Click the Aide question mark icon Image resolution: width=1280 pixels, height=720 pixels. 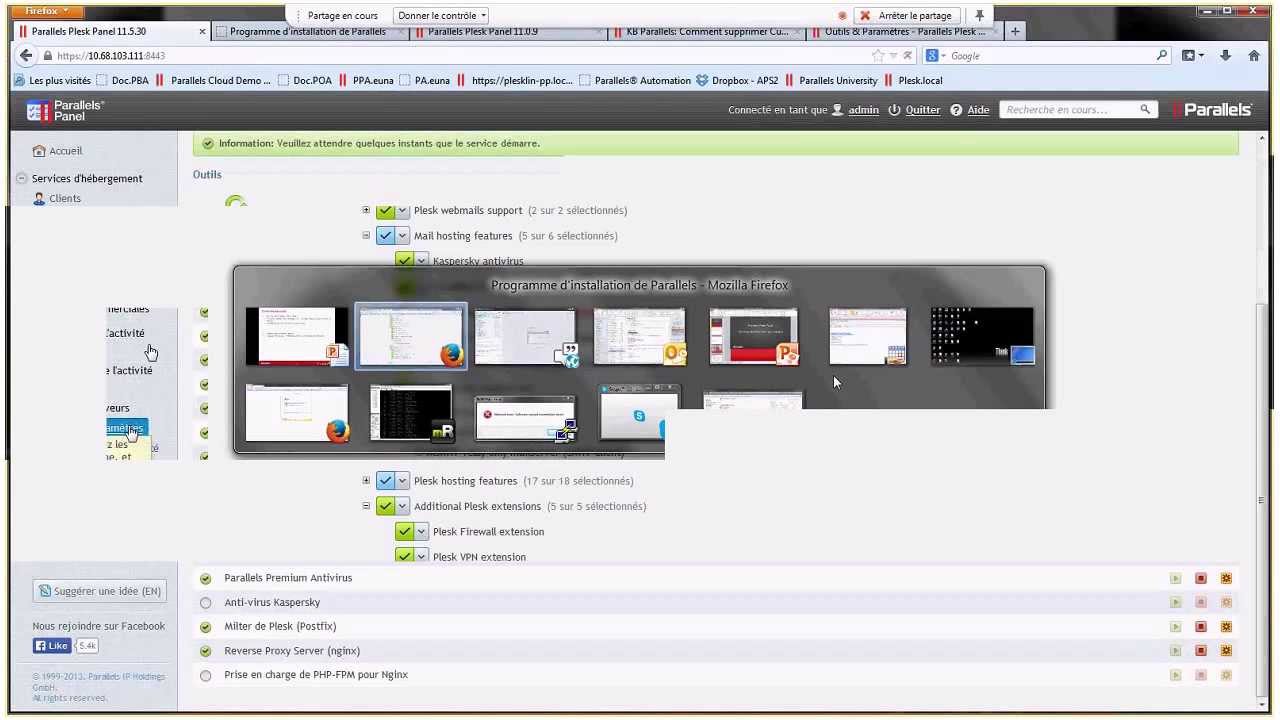956,110
